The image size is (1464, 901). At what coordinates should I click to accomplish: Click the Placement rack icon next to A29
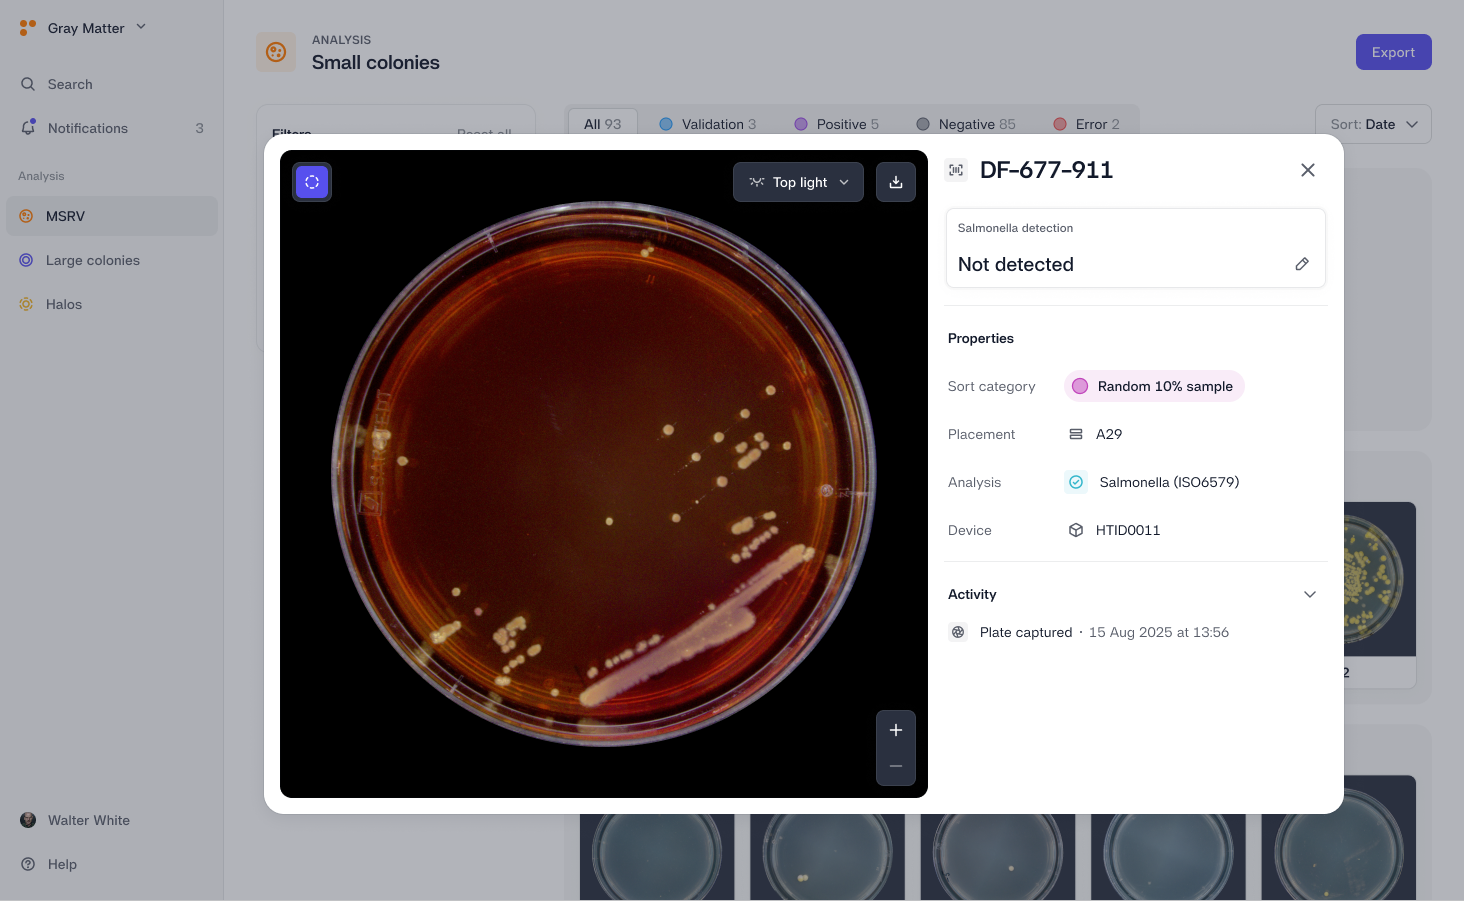[1076, 434]
